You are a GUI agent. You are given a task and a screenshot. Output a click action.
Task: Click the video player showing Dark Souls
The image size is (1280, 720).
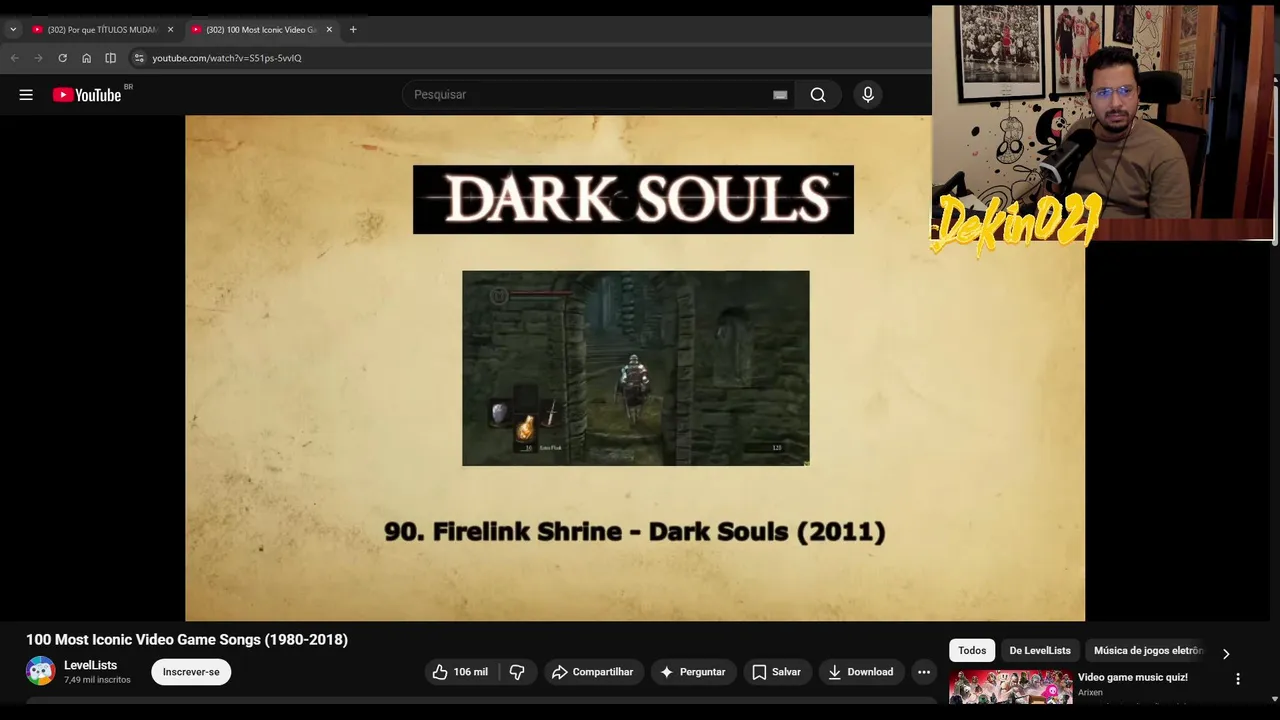point(635,368)
